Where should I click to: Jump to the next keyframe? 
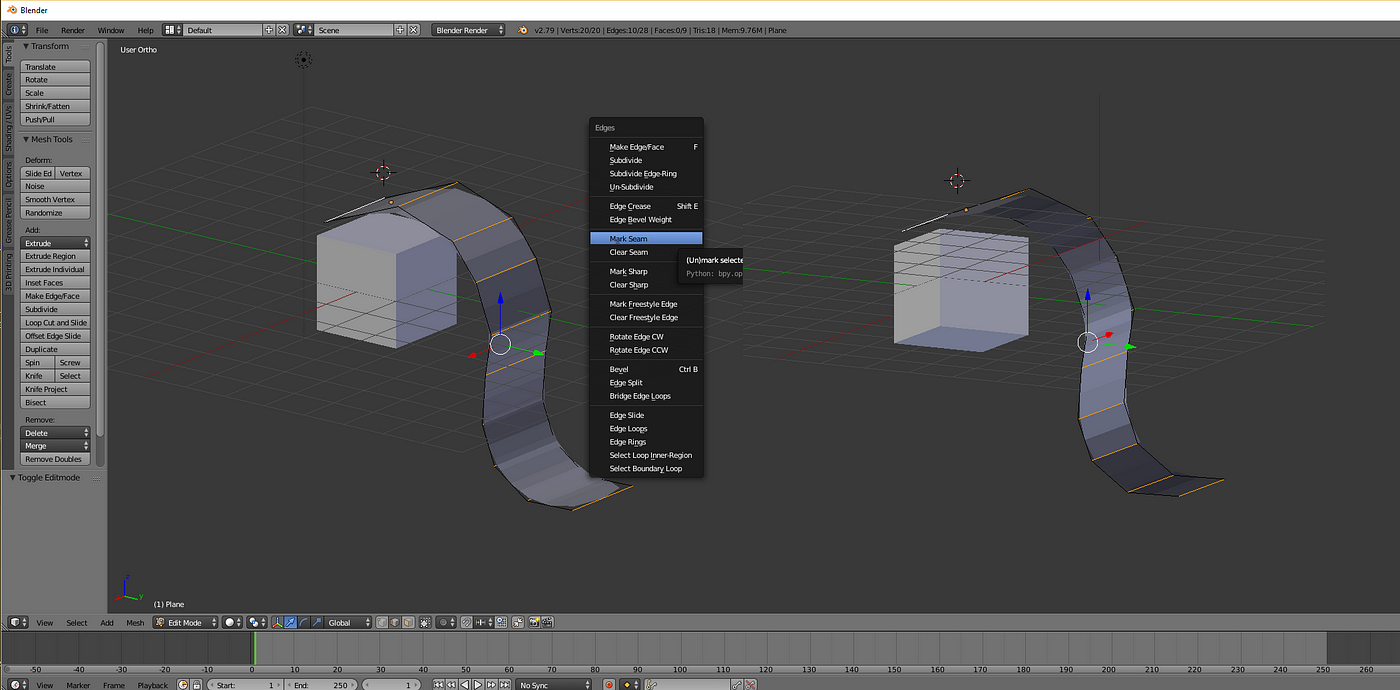coord(491,685)
